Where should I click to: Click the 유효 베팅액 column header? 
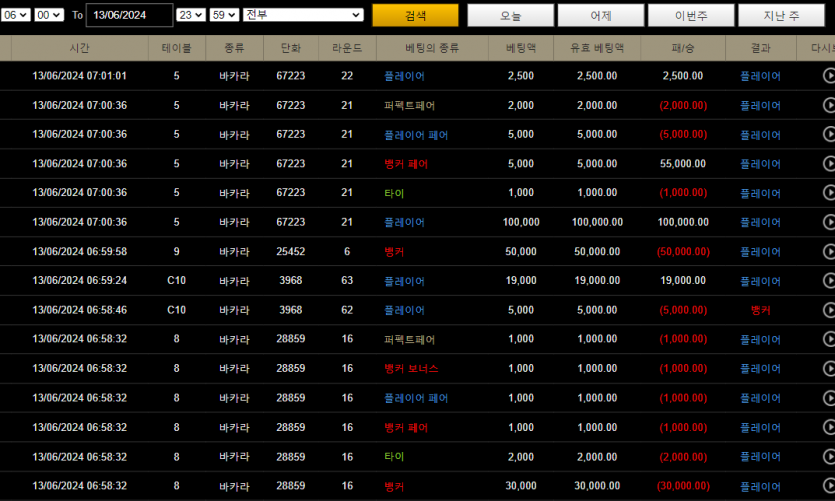[x=597, y=48]
